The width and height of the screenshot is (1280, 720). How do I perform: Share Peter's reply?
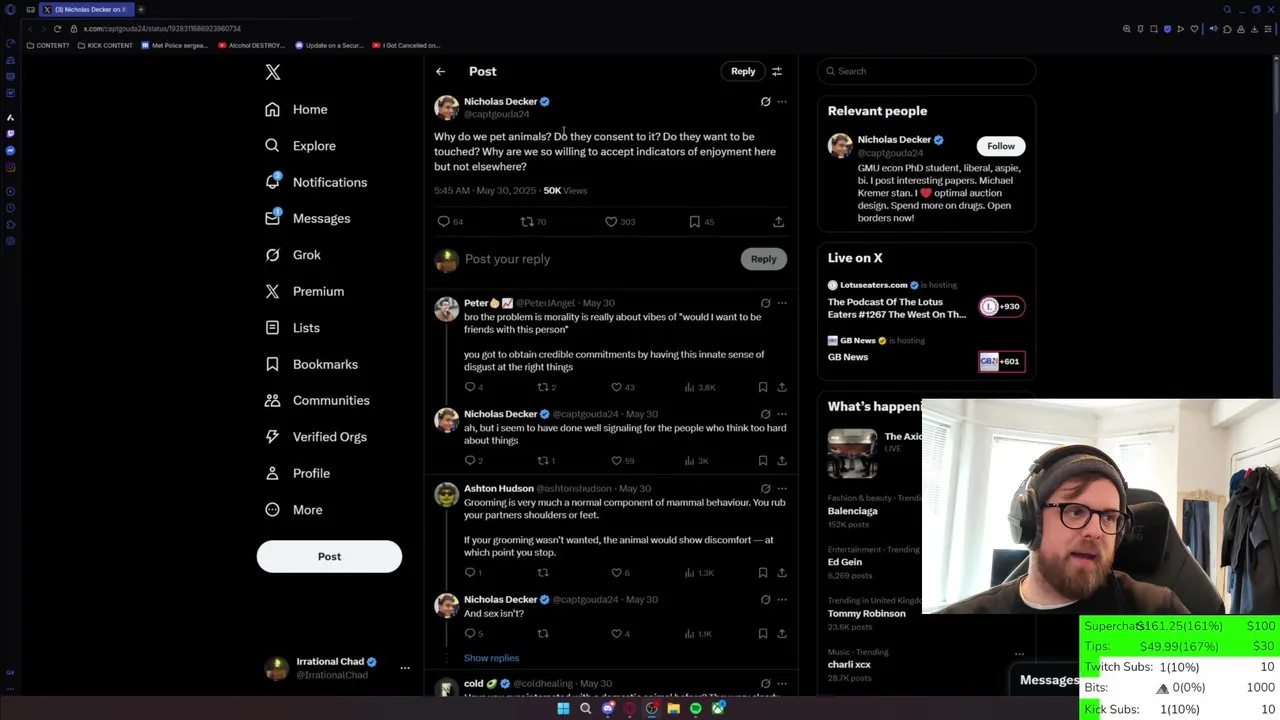click(x=782, y=387)
